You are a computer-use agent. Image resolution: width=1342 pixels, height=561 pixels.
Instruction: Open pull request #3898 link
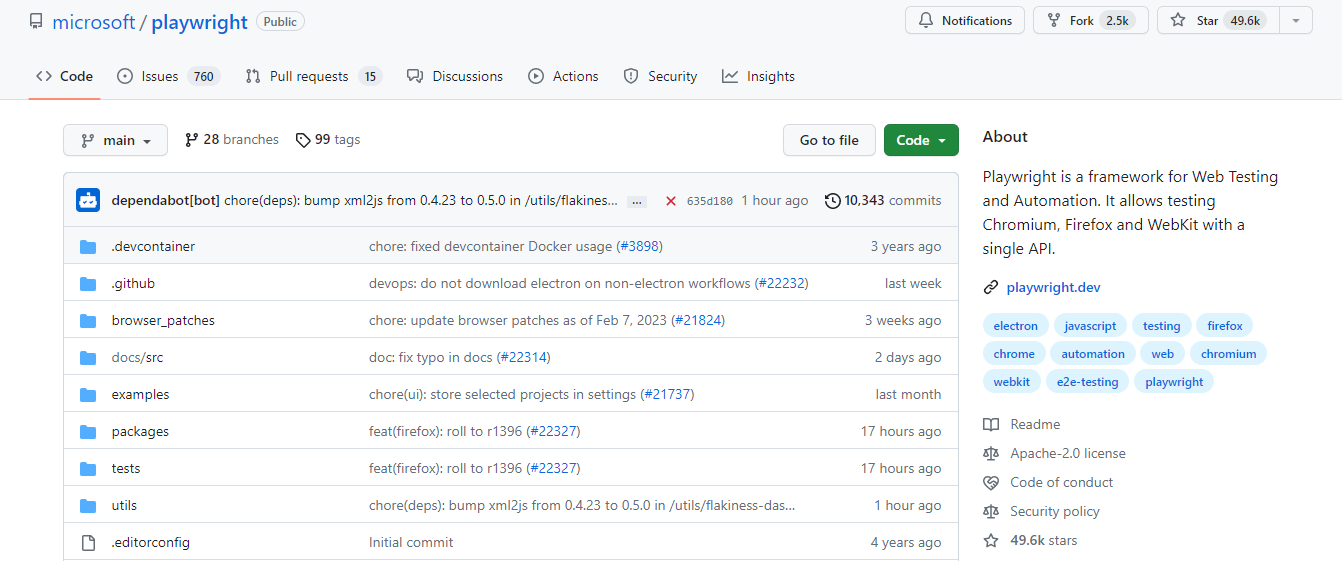coord(640,247)
